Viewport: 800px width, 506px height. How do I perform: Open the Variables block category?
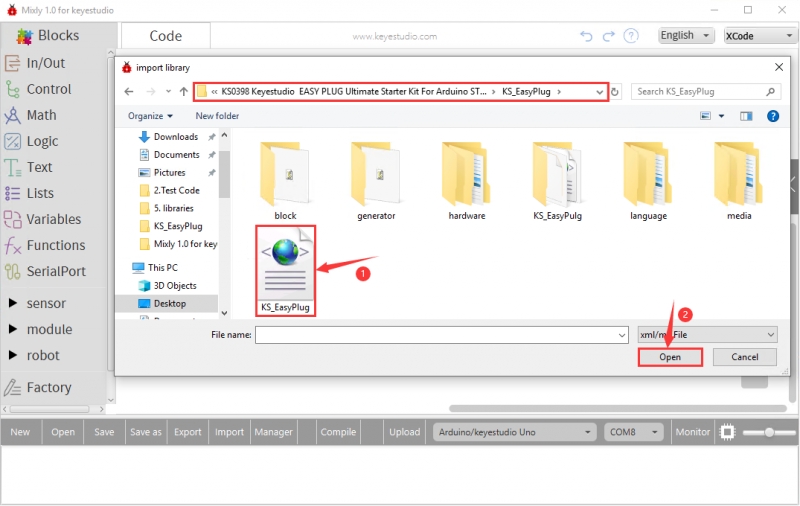(42, 219)
